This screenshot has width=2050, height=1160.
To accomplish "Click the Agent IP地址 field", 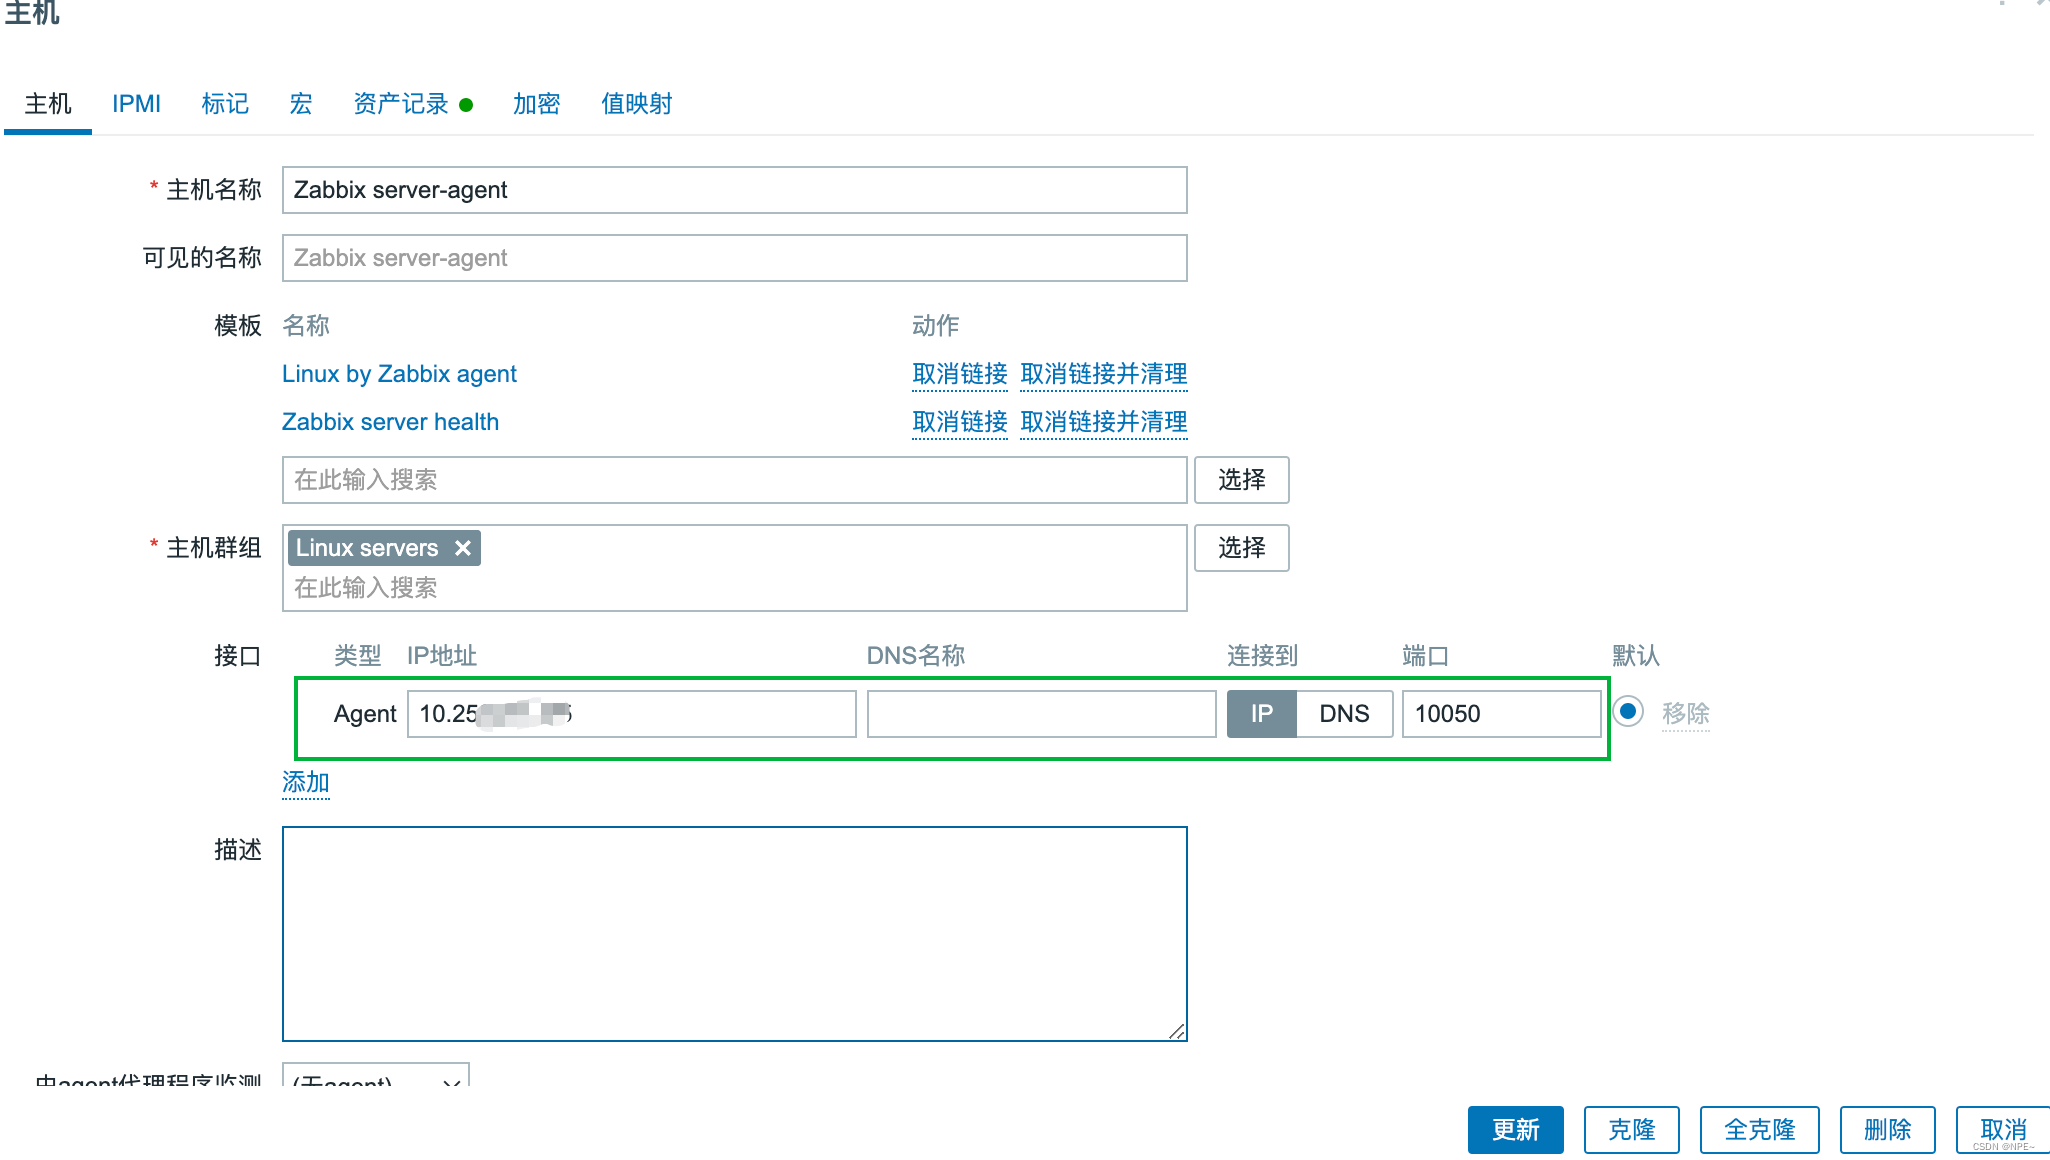I will pyautogui.click(x=632, y=714).
